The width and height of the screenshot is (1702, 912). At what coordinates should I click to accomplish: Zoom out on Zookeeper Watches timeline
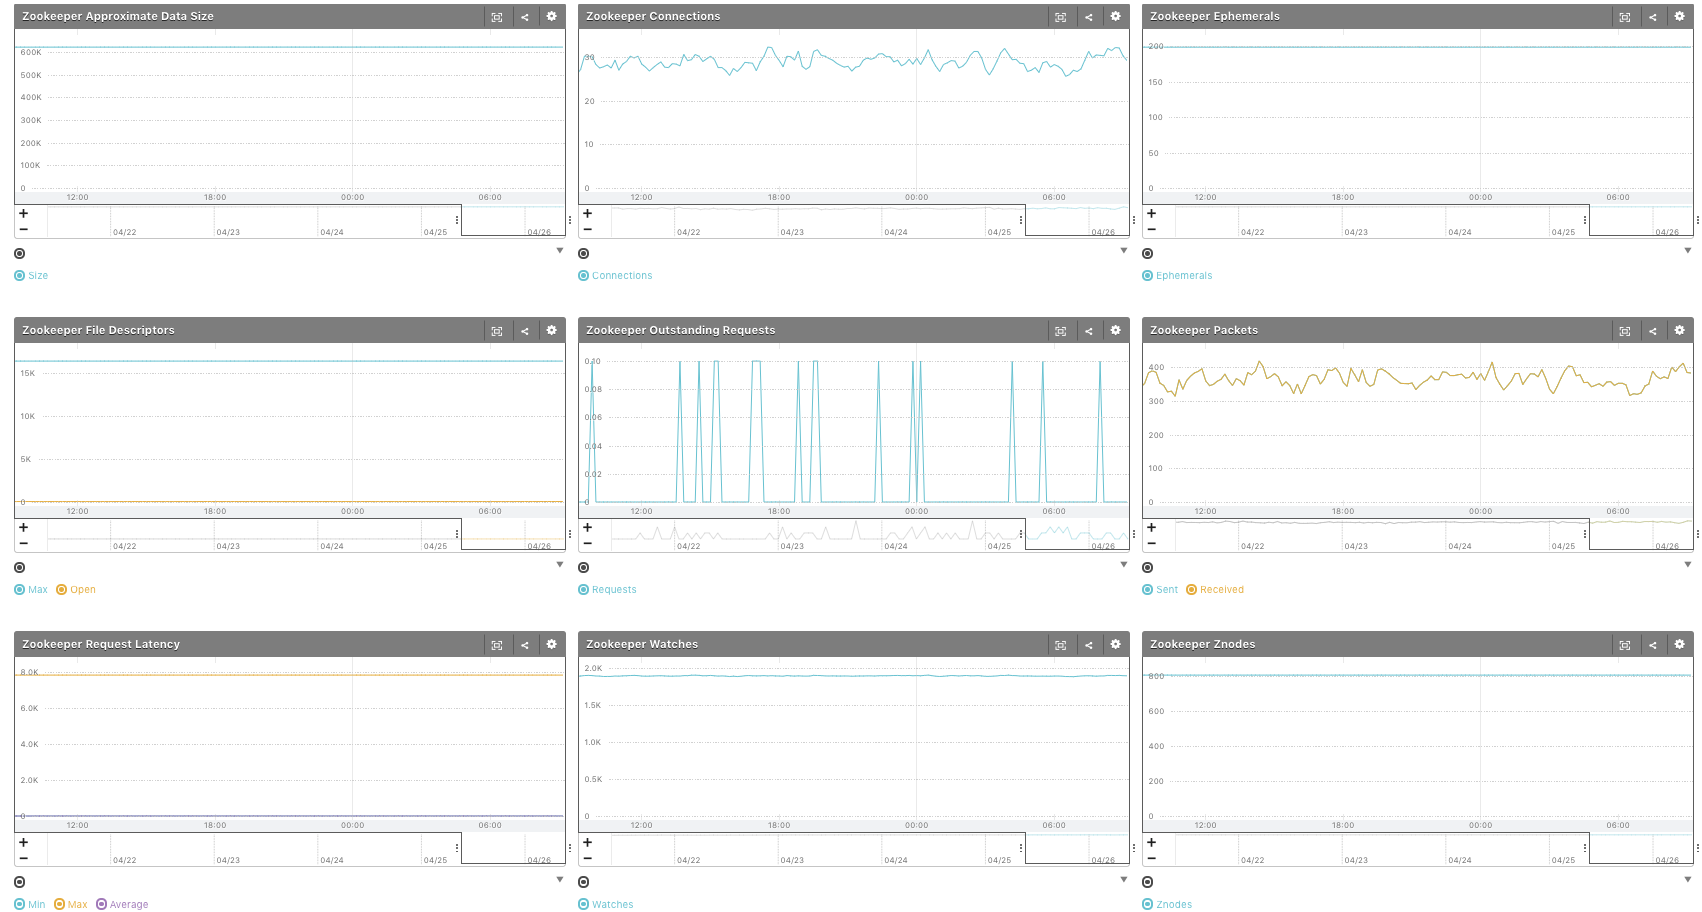click(x=588, y=859)
